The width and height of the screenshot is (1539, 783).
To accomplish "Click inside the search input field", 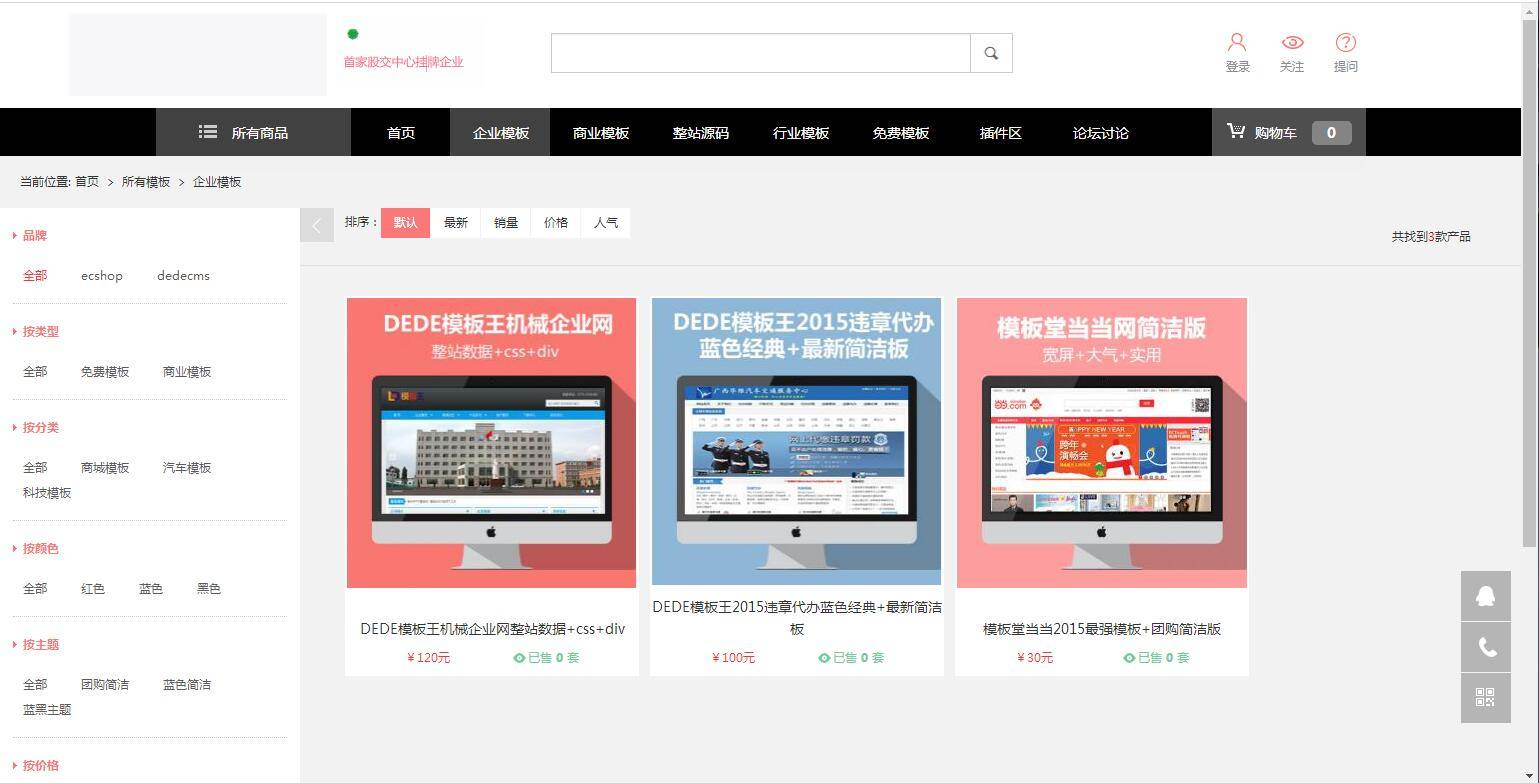I will click(x=760, y=52).
